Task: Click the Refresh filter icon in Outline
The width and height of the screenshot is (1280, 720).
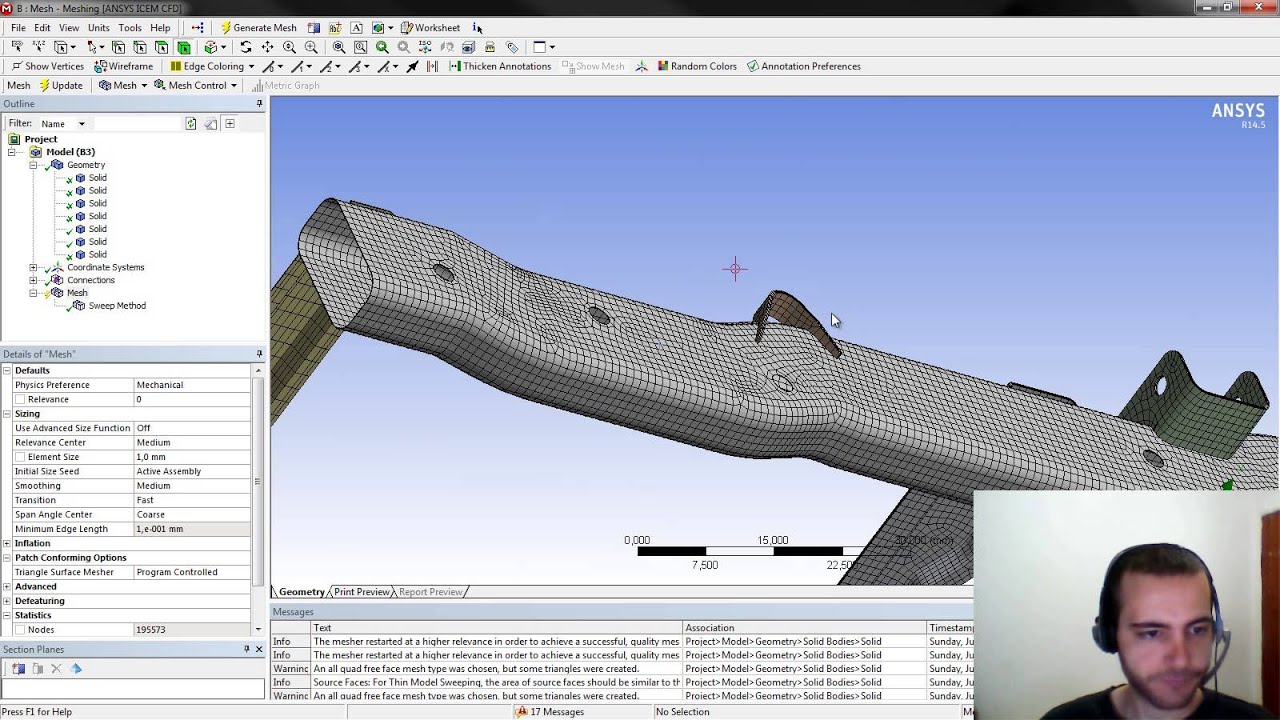Action: (x=190, y=124)
